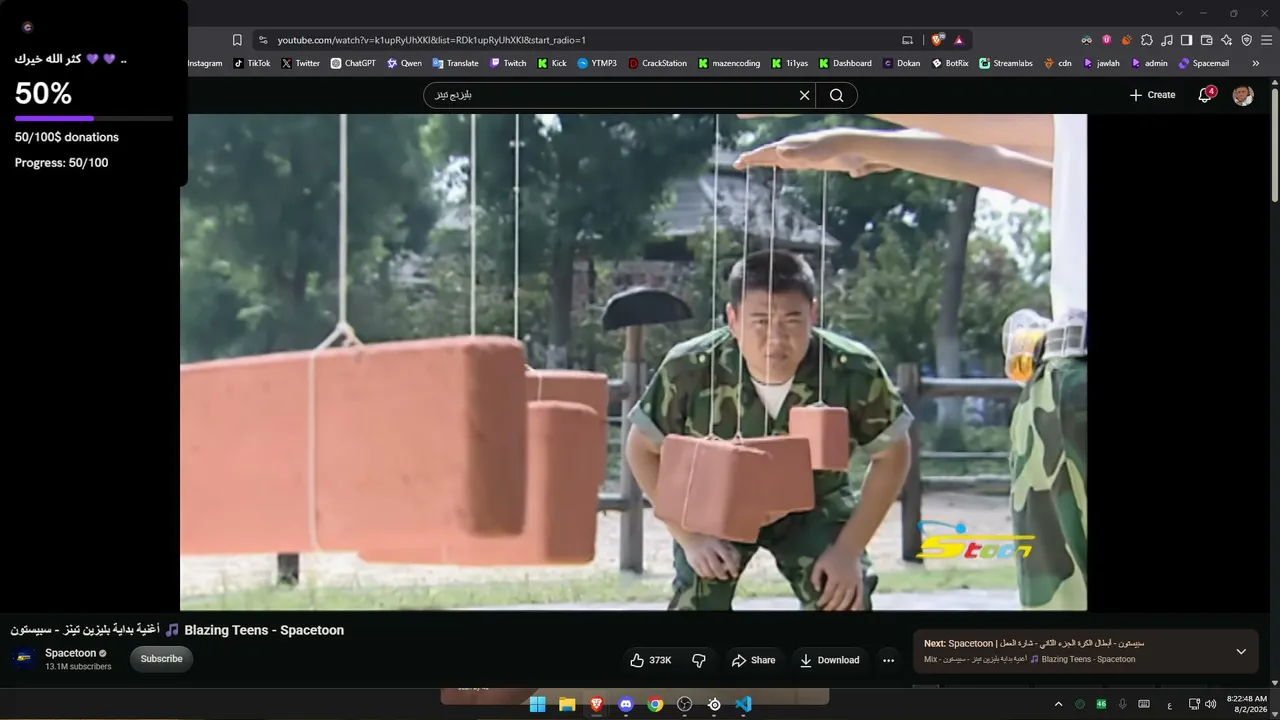This screenshot has width=1280, height=720.
Task: Open the Dashboard bookmark
Action: (846, 63)
